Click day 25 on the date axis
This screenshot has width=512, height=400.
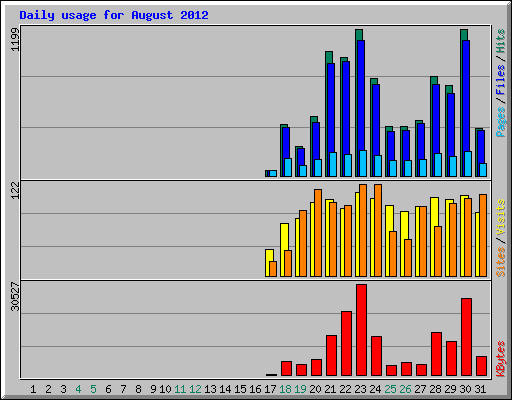(390, 389)
